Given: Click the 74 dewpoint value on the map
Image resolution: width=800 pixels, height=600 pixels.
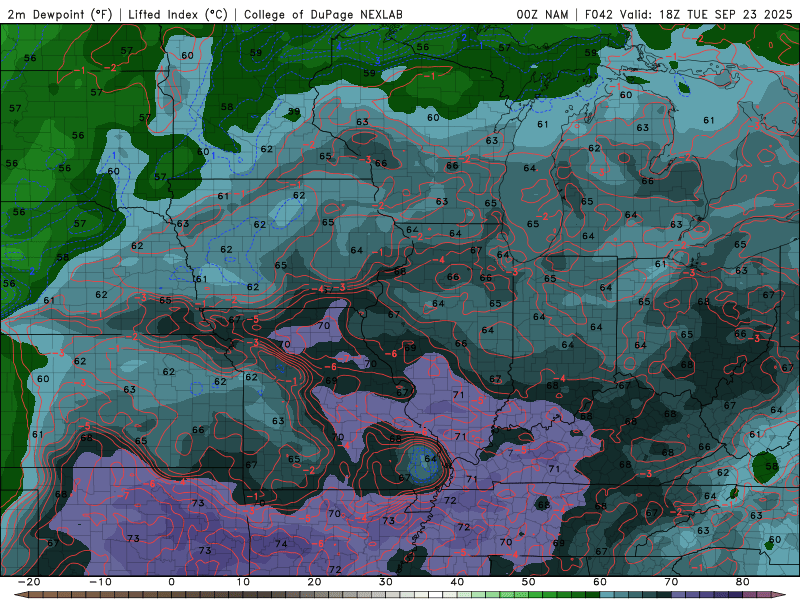Looking at the screenshot, I should pos(281,544).
